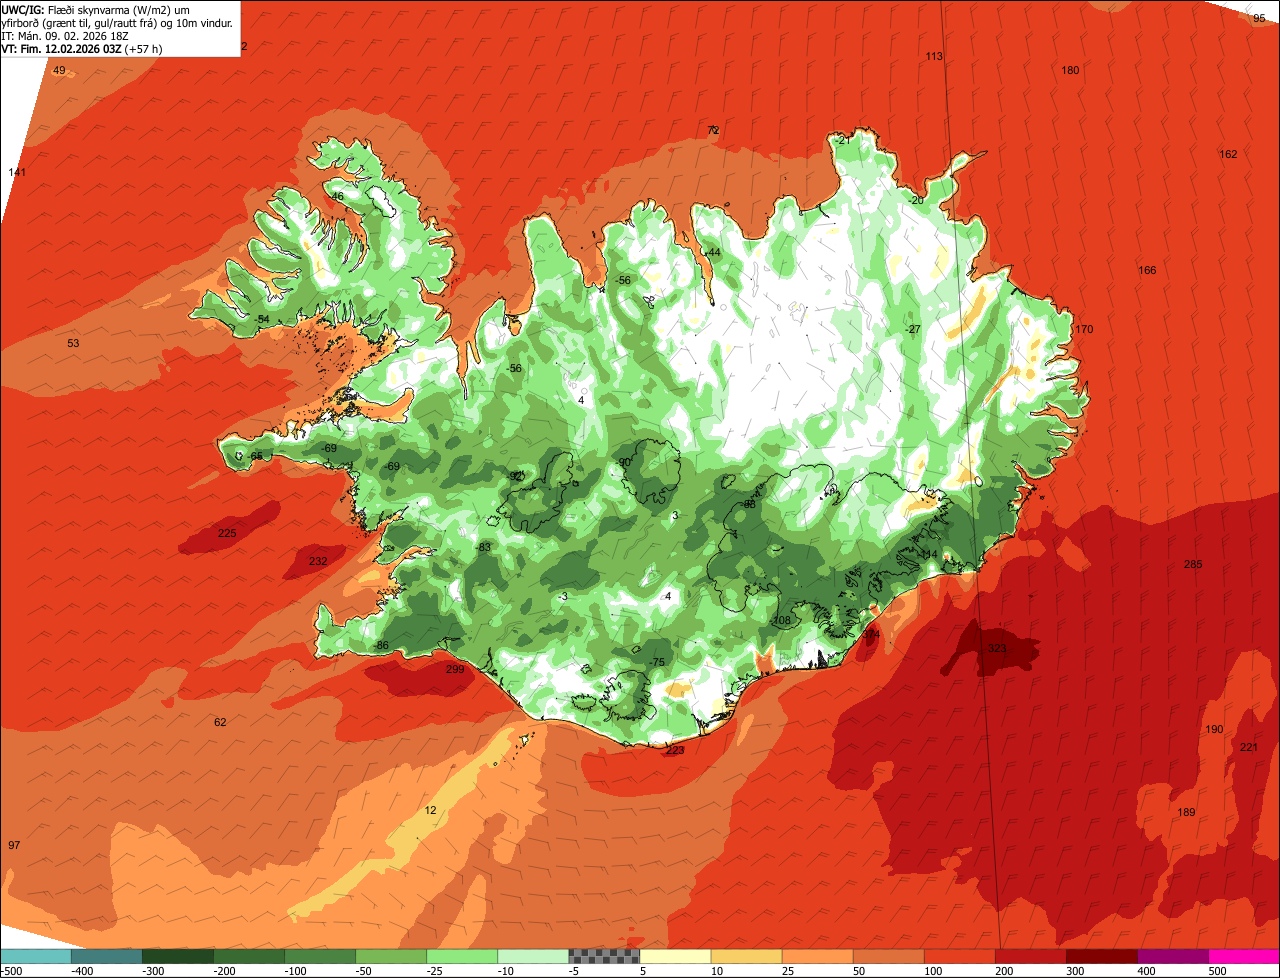
Task: Click the bright green swatch between -25 and -10
Action: pos(462,956)
